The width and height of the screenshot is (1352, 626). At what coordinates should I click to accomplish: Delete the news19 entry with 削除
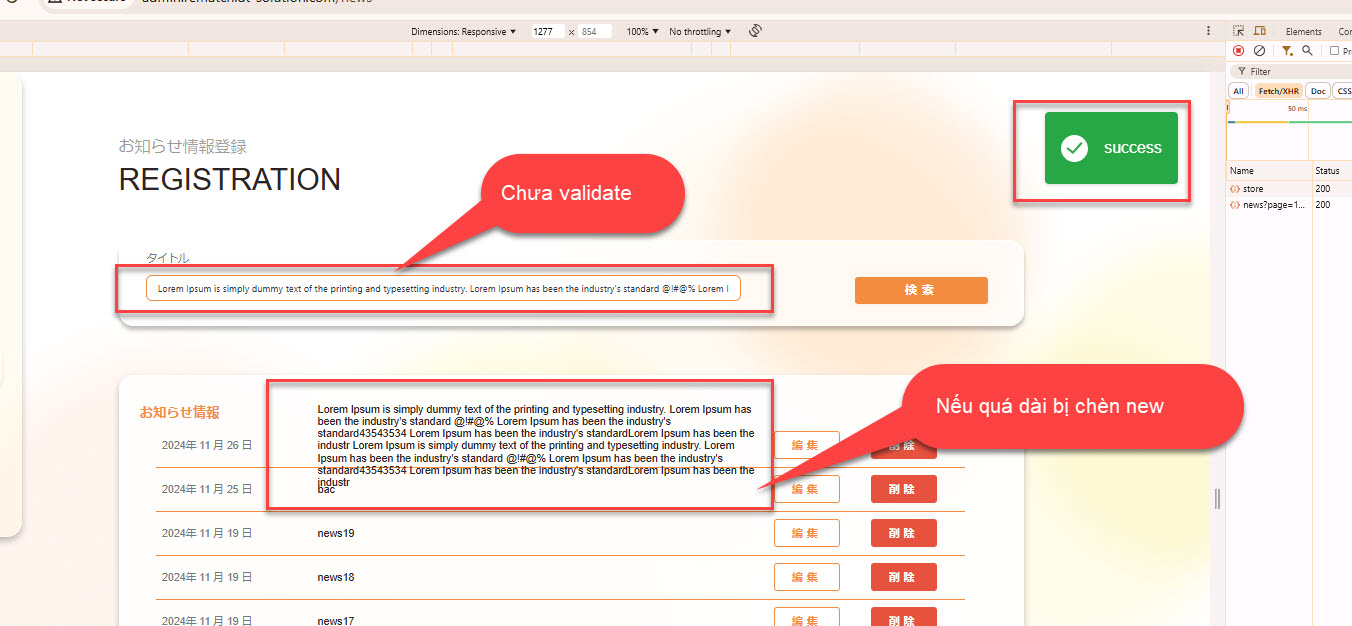[903, 533]
